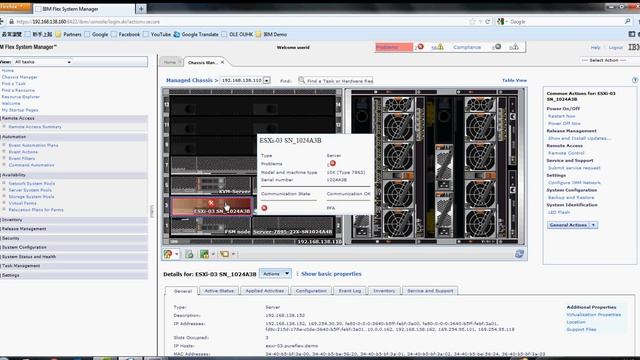Image resolution: width=640 pixels, height=360 pixels.
Task: Open the Actions dropdown beside Details
Action: [276, 274]
